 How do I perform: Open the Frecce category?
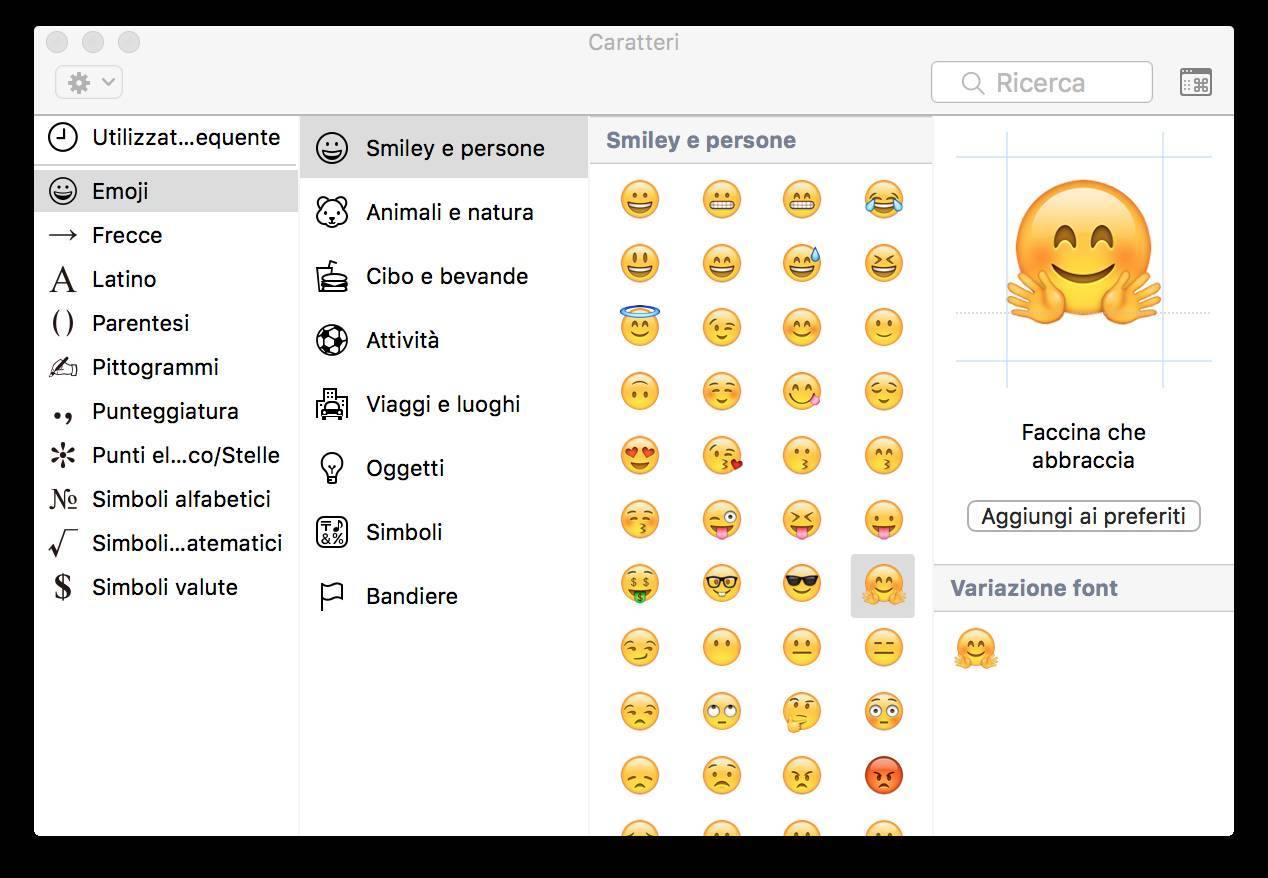tap(166, 235)
